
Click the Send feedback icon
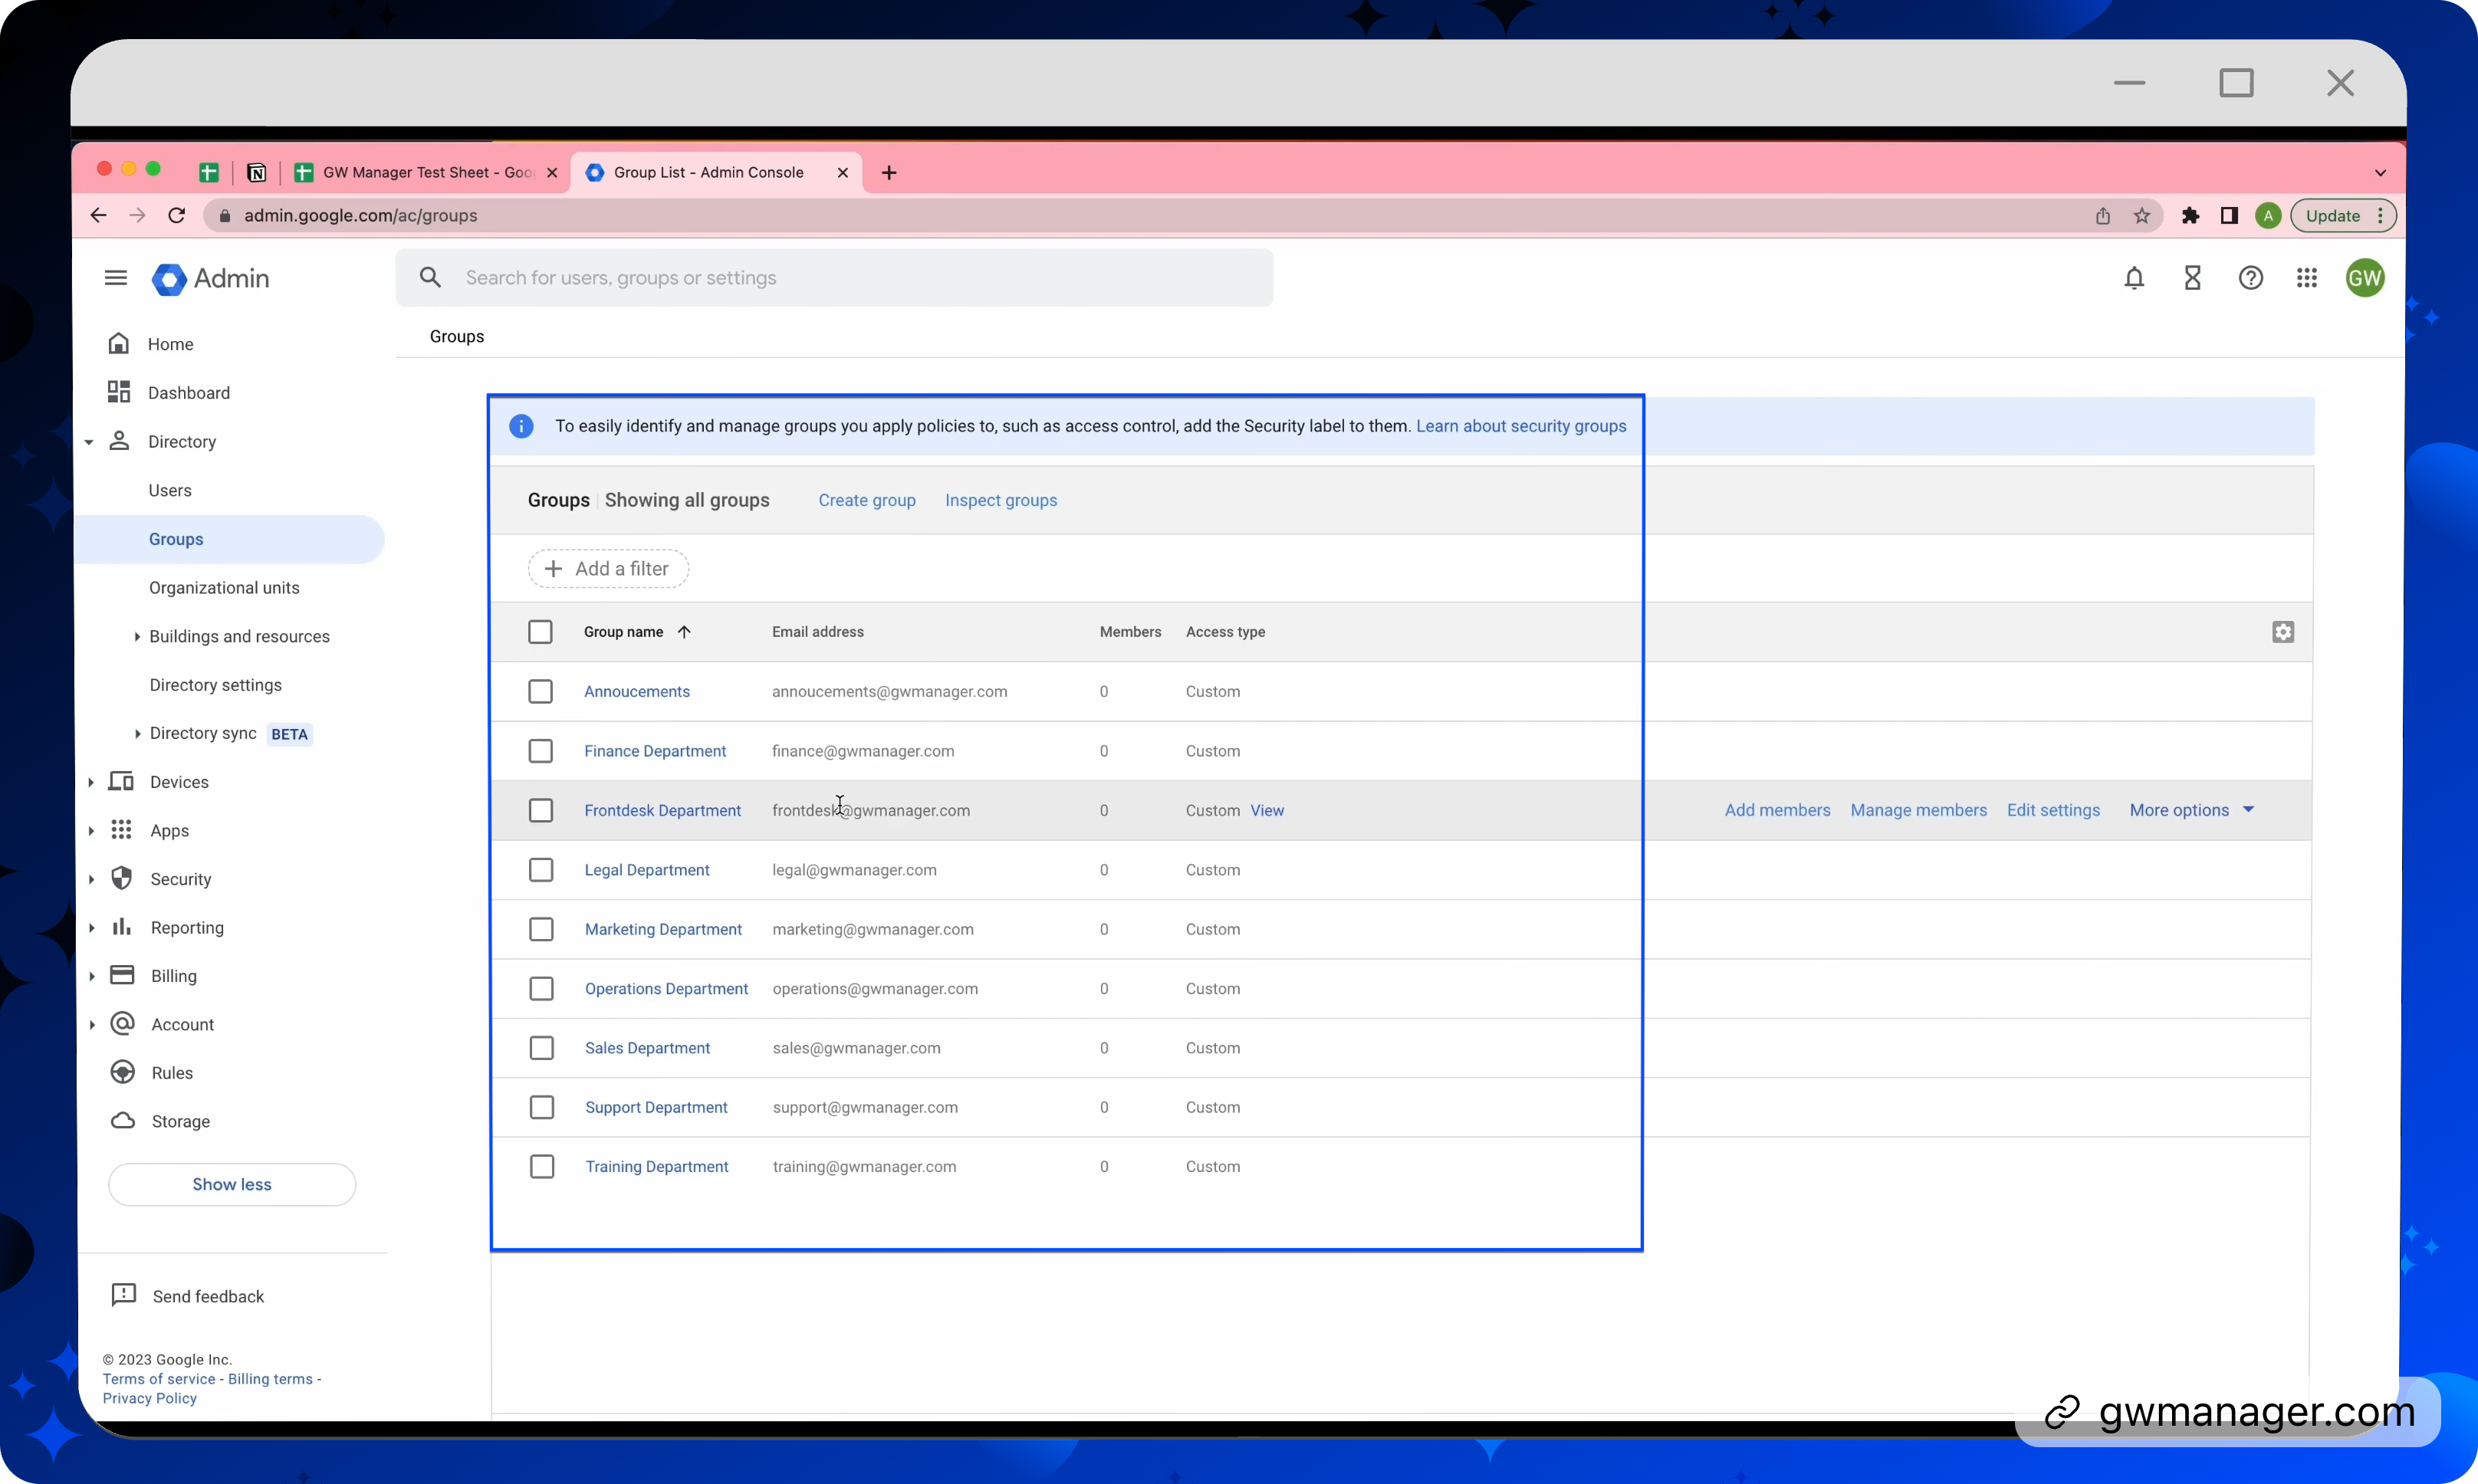point(124,1295)
